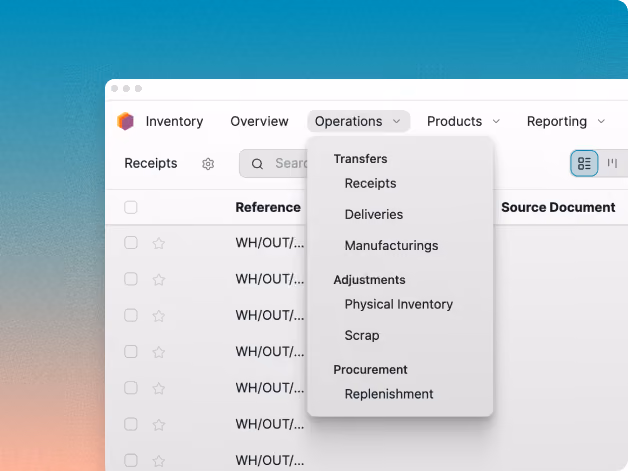Click the Inventory app name

(174, 121)
